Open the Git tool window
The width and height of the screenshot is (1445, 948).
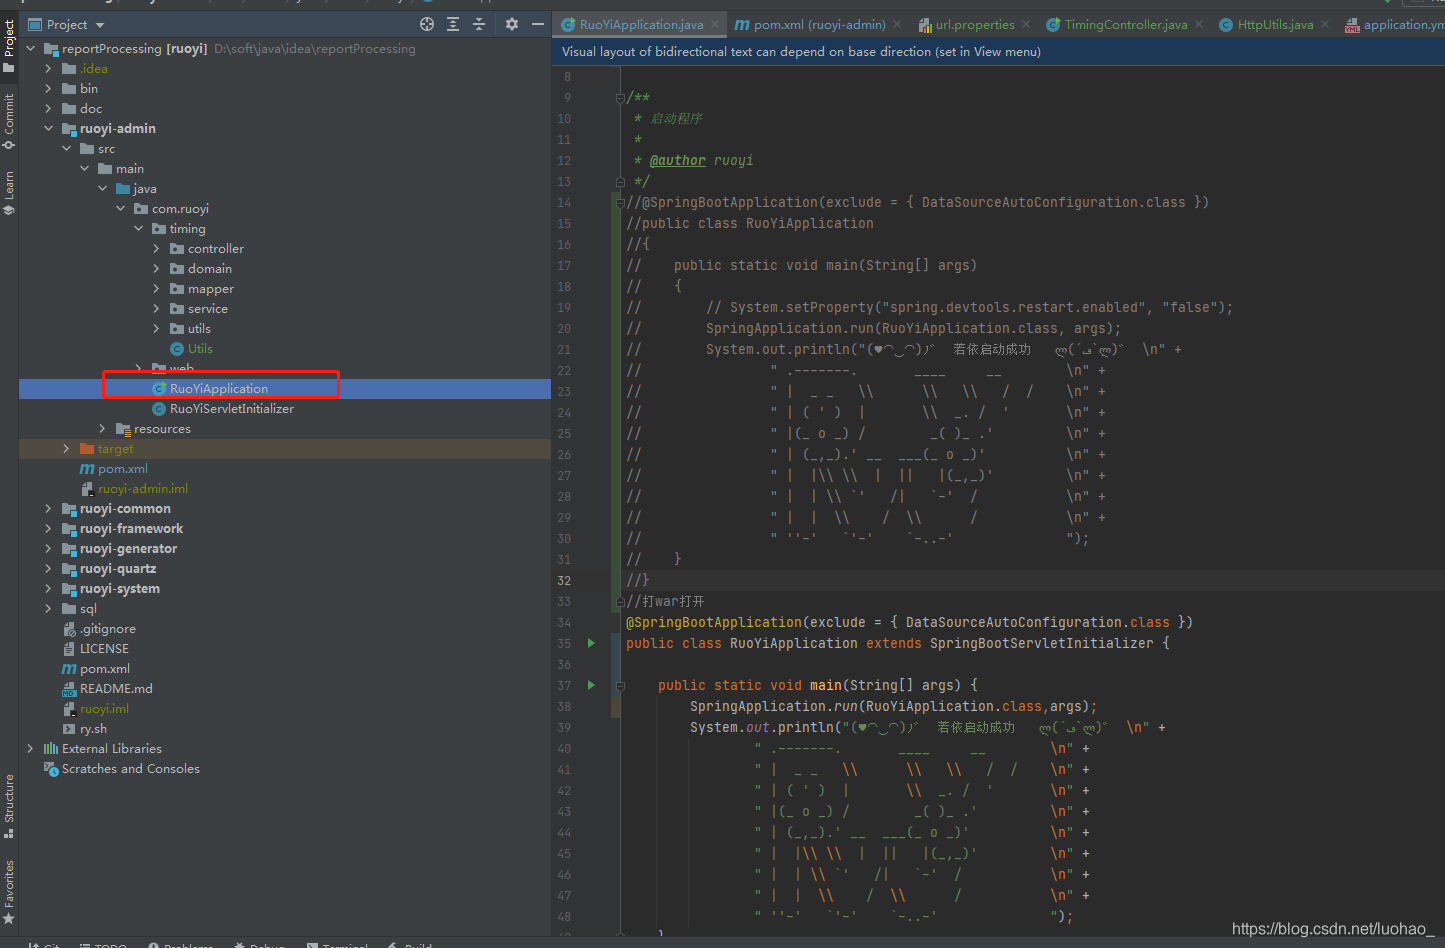pos(43,944)
